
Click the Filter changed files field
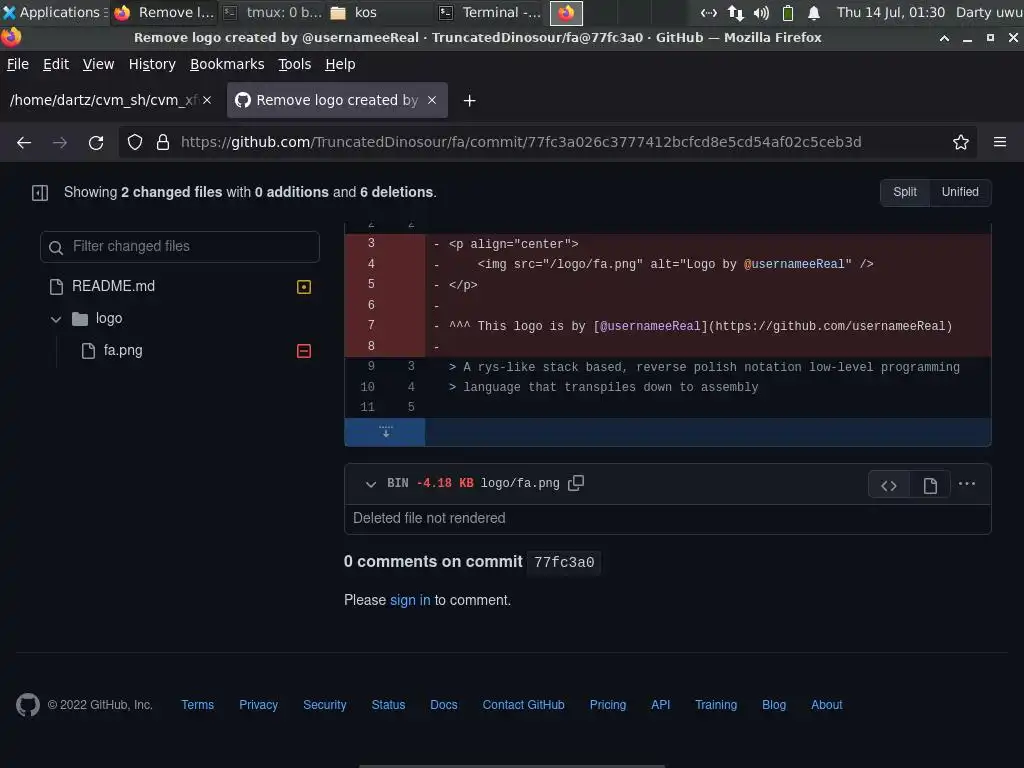click(180, 247)
